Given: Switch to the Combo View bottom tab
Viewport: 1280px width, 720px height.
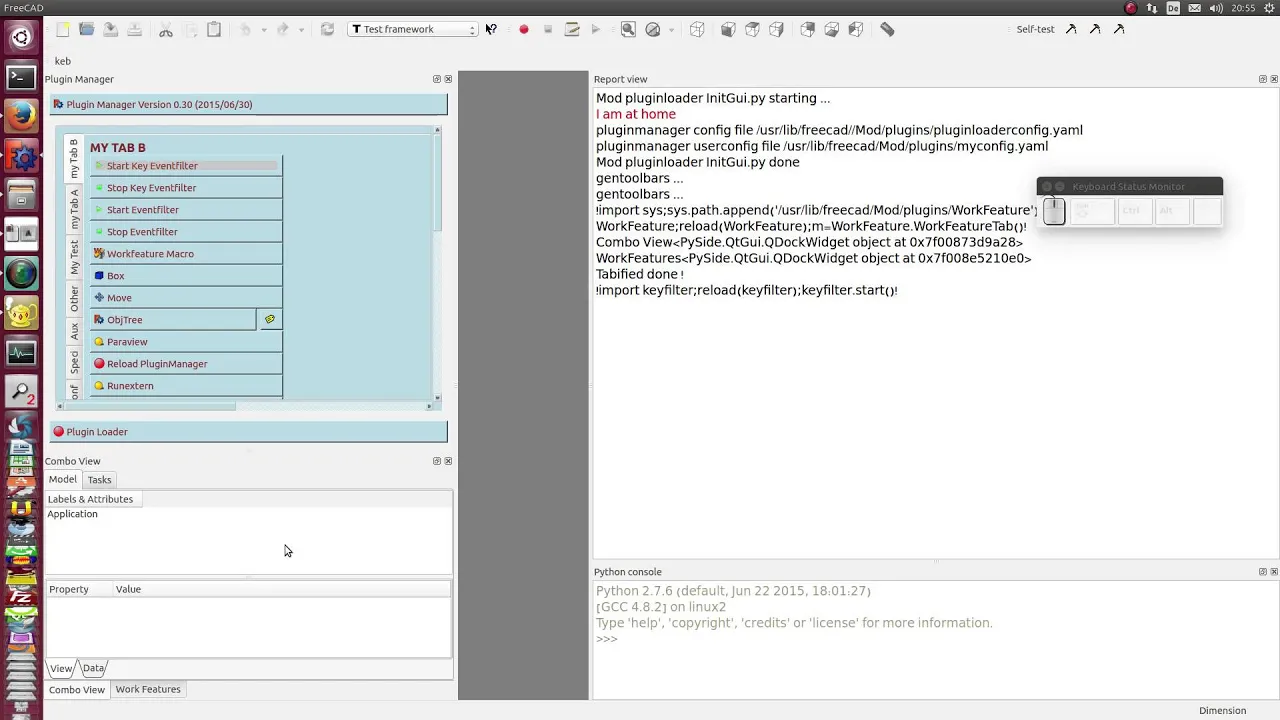Looking at the screenshot, I should (x=77, y=690).
